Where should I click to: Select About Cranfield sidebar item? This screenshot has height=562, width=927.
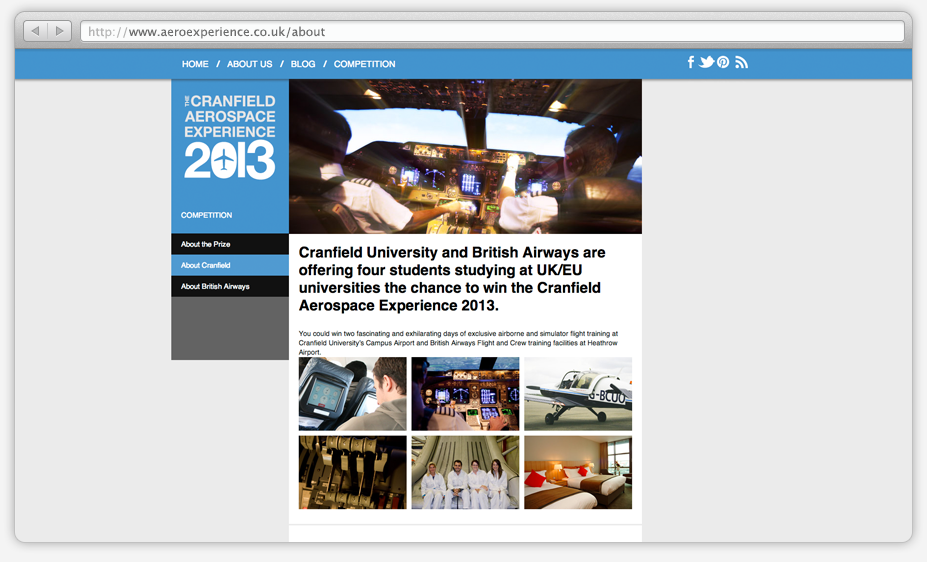point(230,265)
